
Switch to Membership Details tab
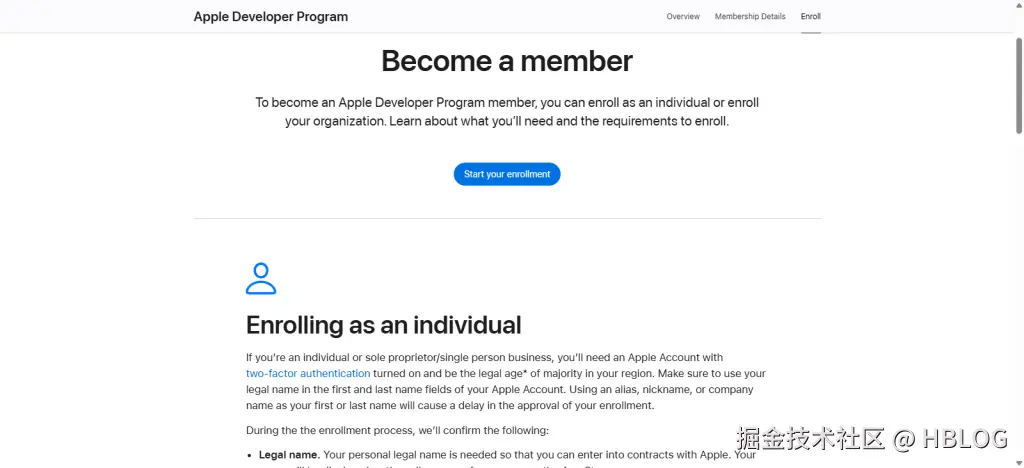coord(750,17)
